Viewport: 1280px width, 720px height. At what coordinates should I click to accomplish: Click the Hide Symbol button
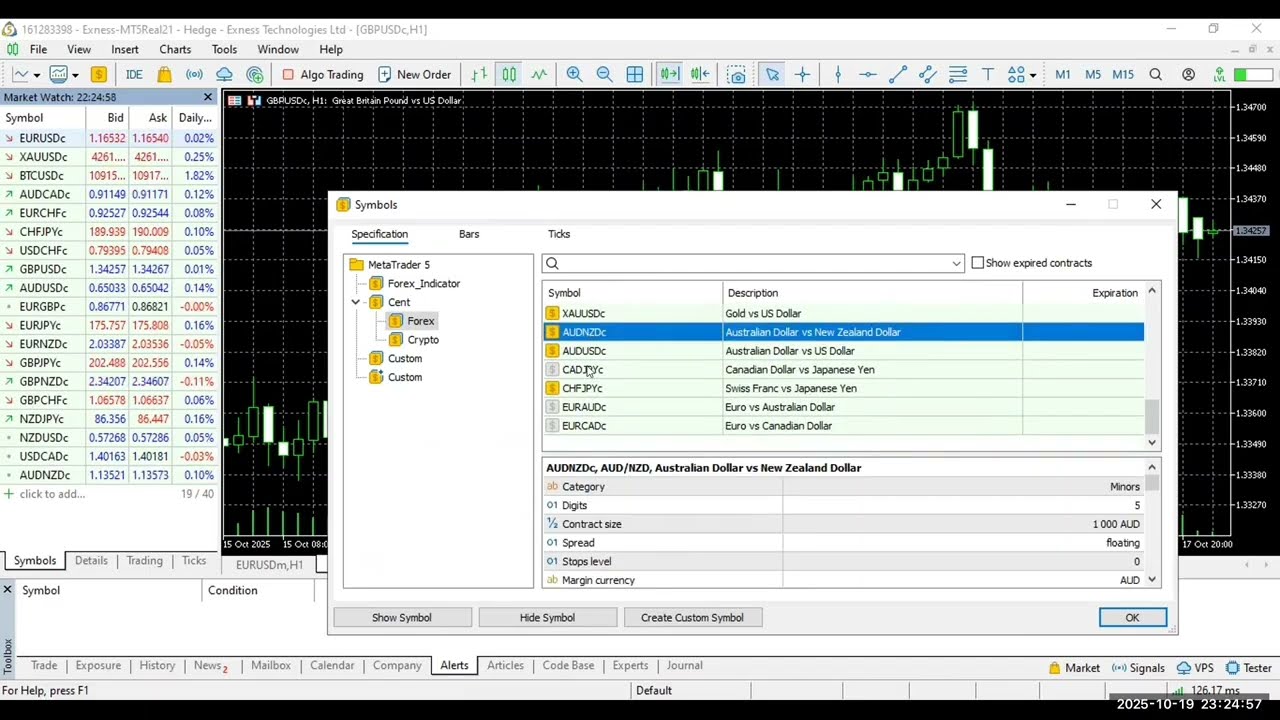pos(547,618)
